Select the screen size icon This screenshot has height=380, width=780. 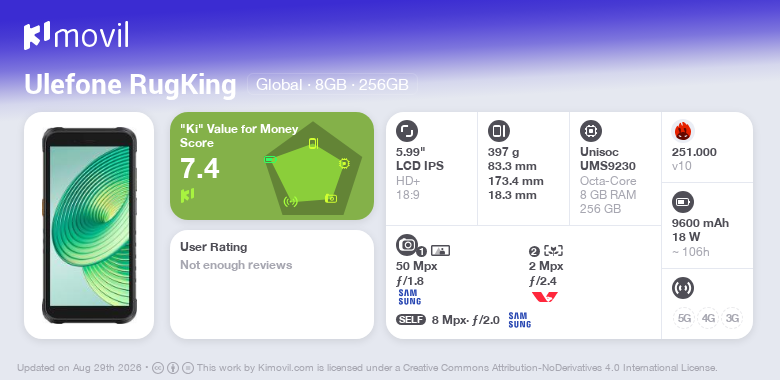point(407,131)
